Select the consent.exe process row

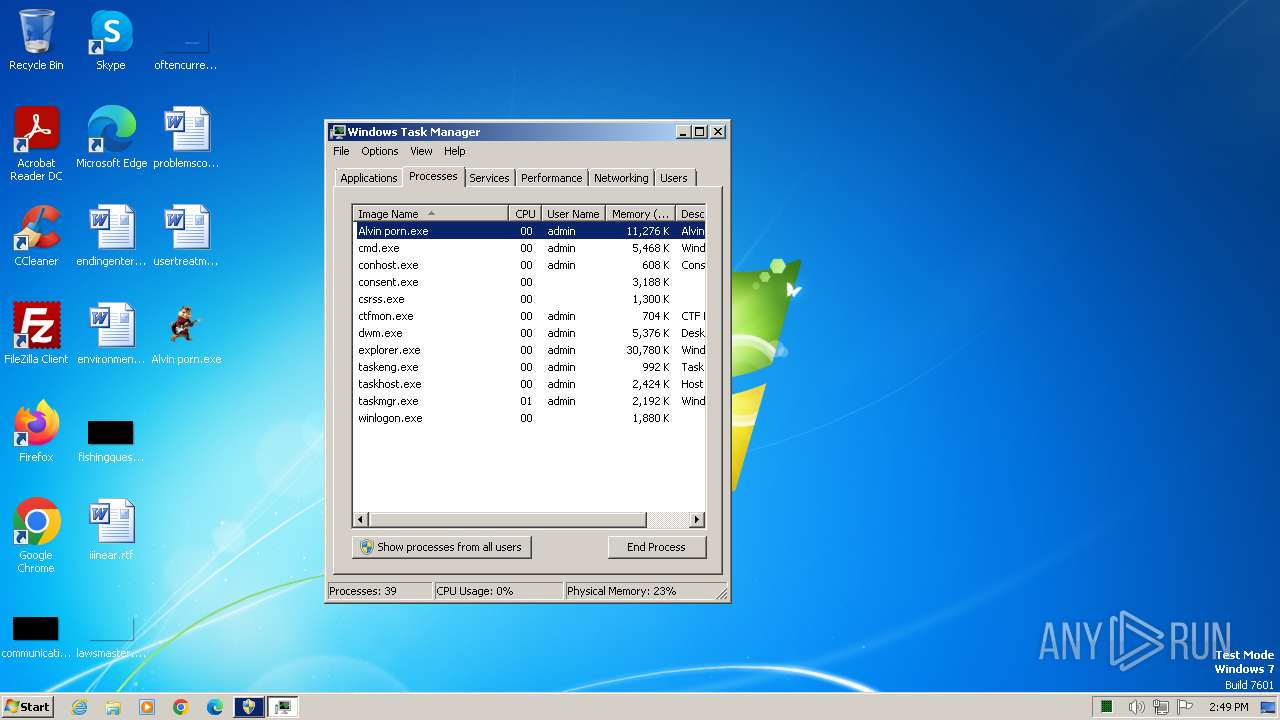click(x=530, y=282)
